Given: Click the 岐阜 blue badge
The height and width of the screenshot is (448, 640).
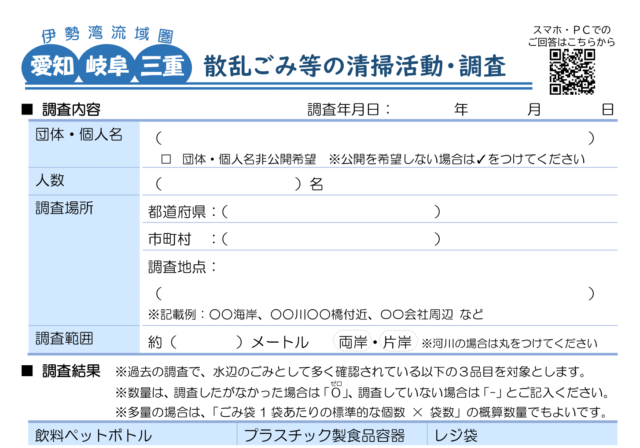Looking at the screenshot, I should point(108,67).
